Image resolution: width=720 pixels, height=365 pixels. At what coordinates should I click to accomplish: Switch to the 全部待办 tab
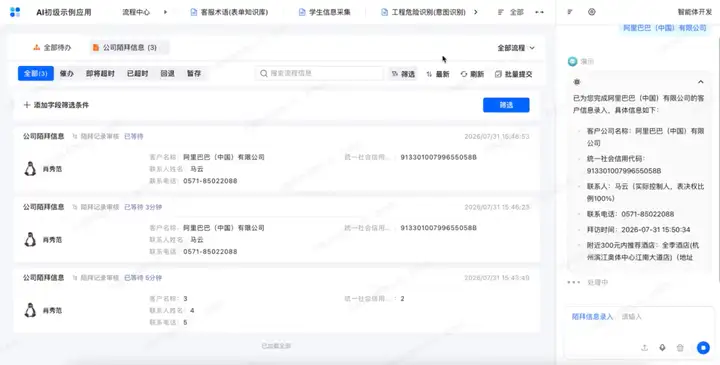(x=52, y=47)
